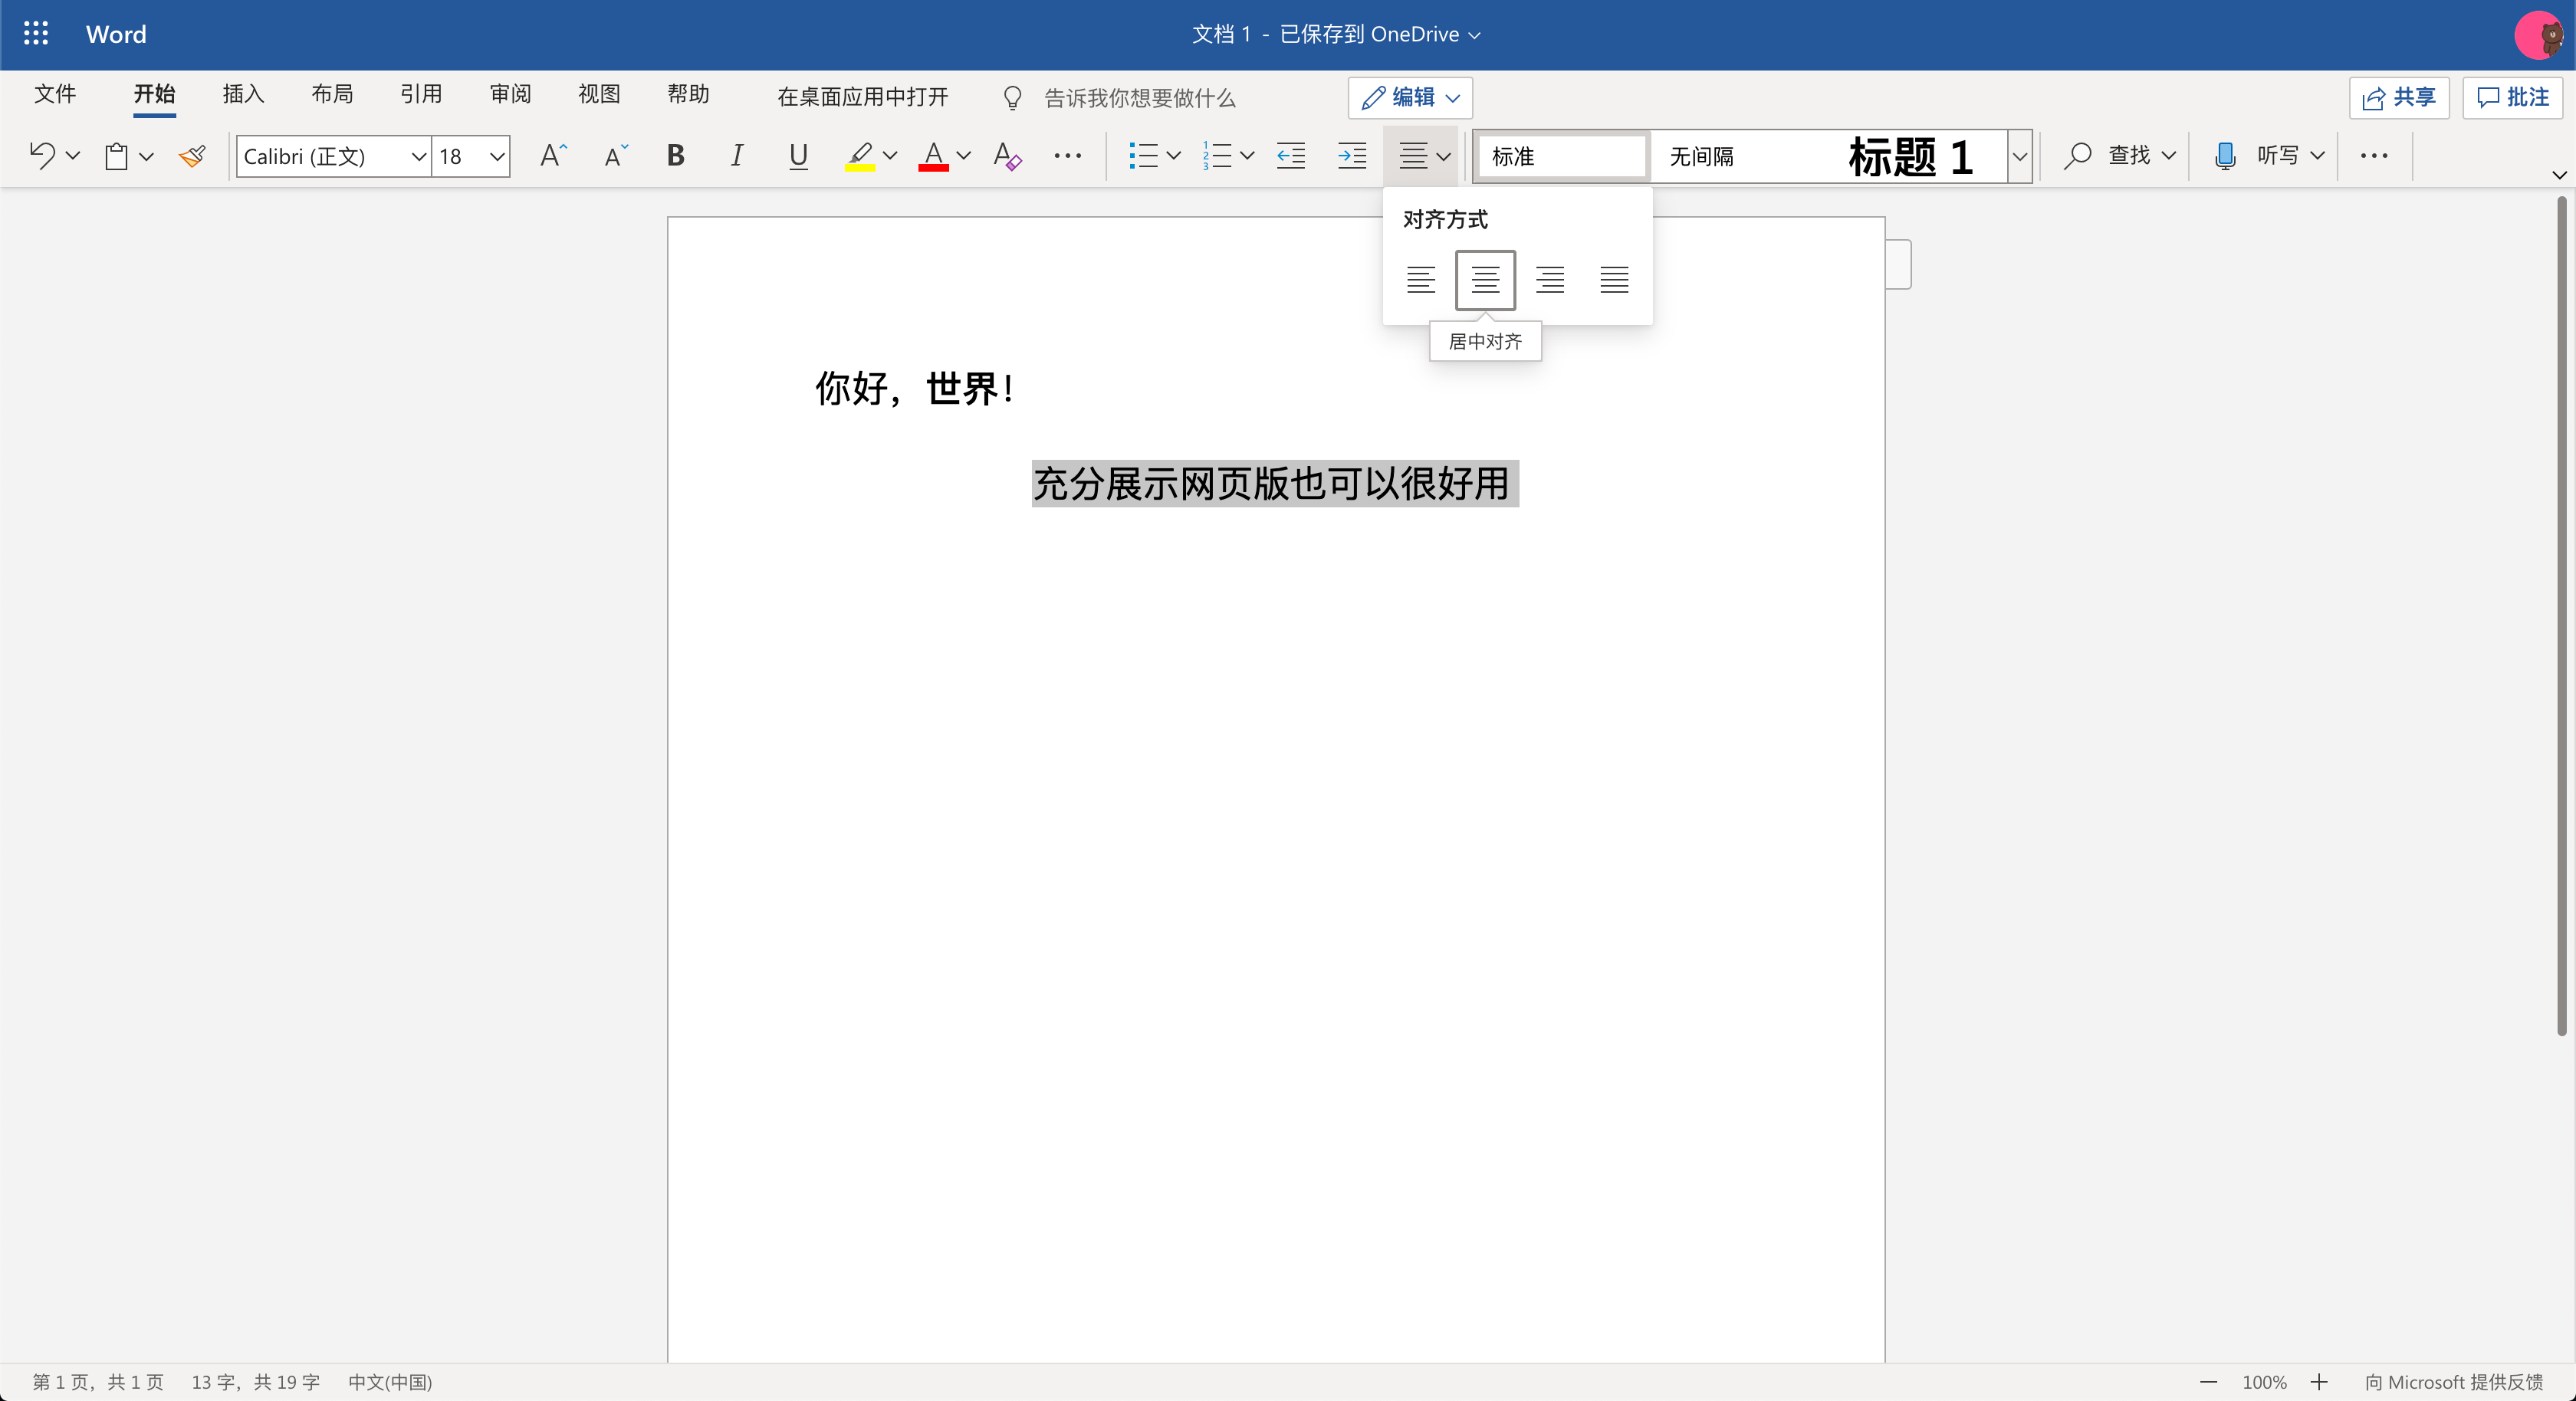Expand the styles gallery arrow
Viewport: 2576px width, 1401px height.
point(2019,157)
